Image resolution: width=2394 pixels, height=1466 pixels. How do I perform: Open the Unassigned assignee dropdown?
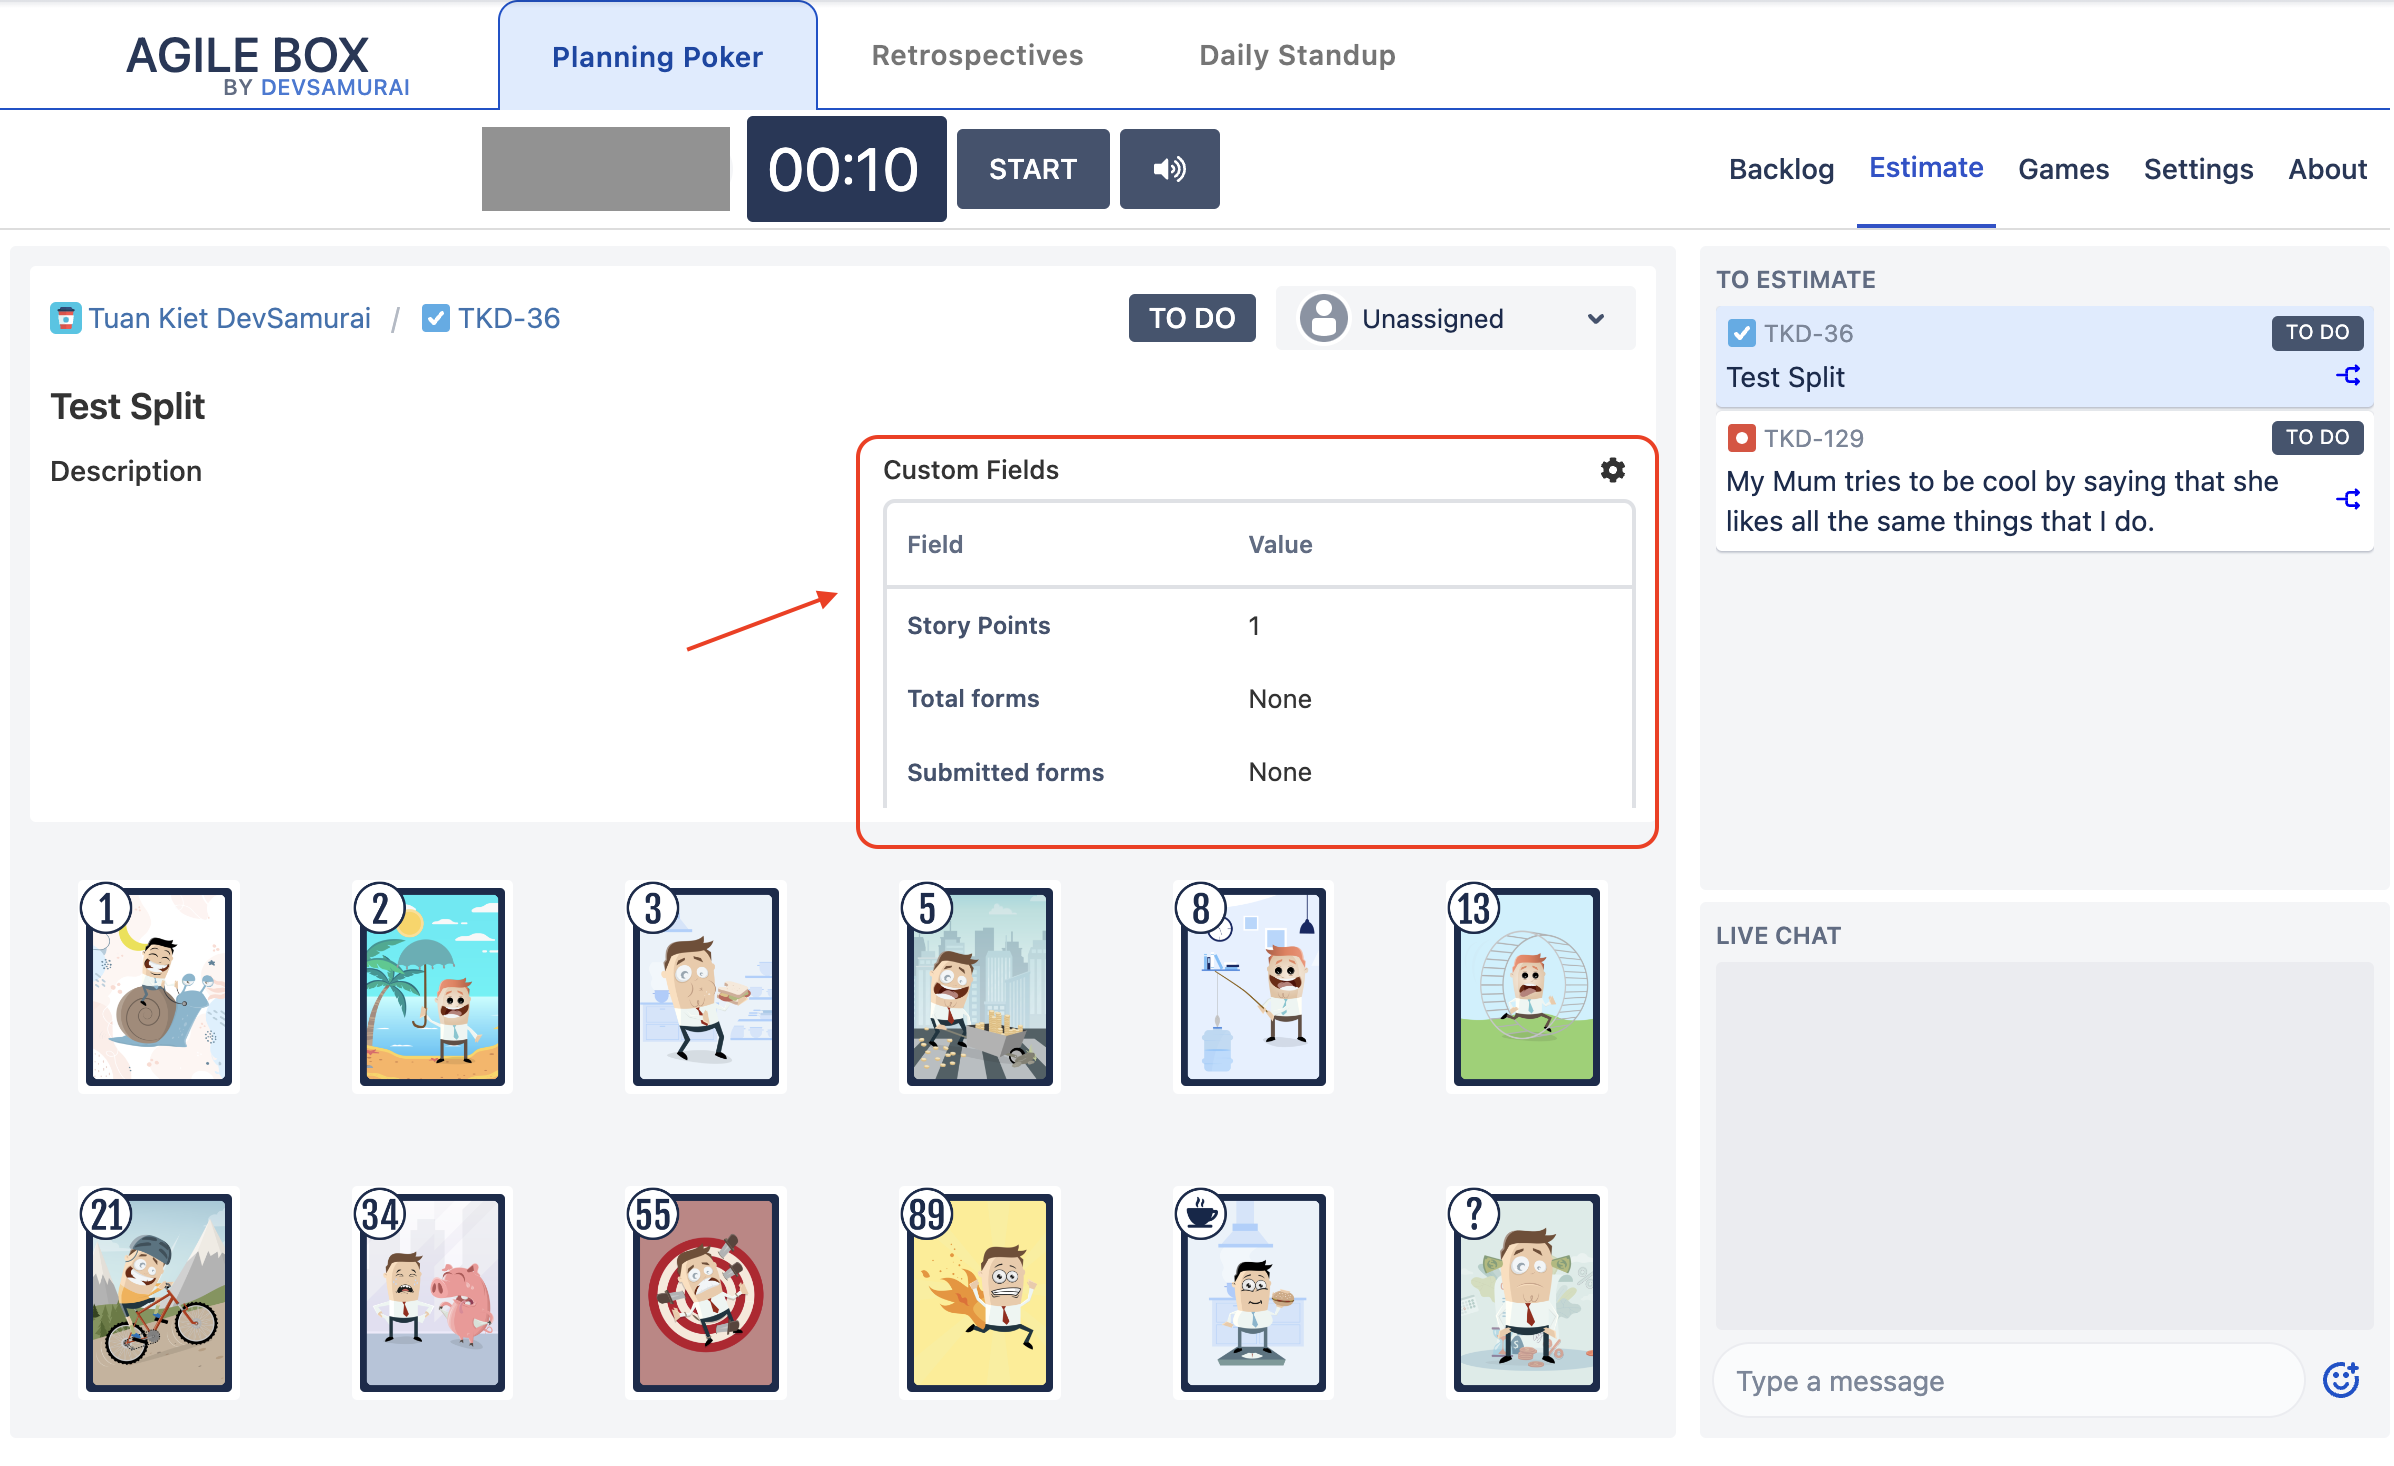pyautogui.click(x=1455, y=318)
